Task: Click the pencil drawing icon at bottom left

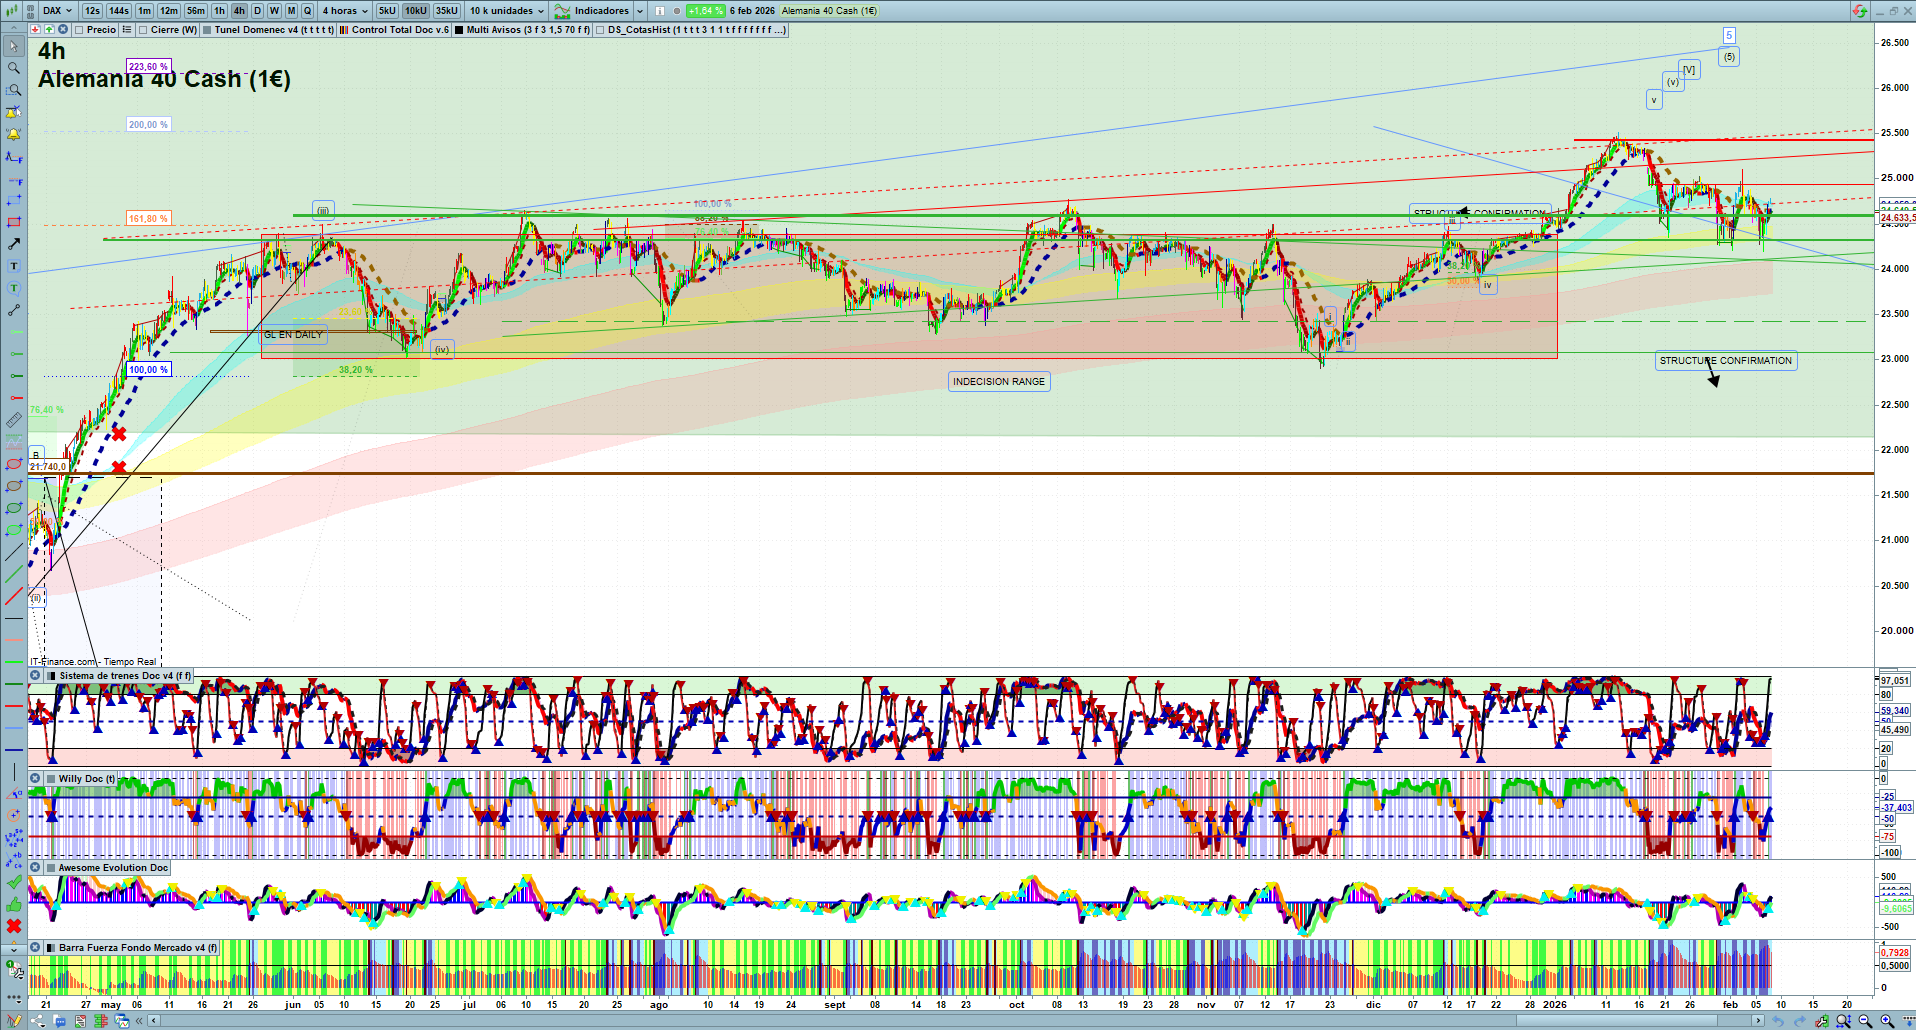Action: coord(14,1021)
